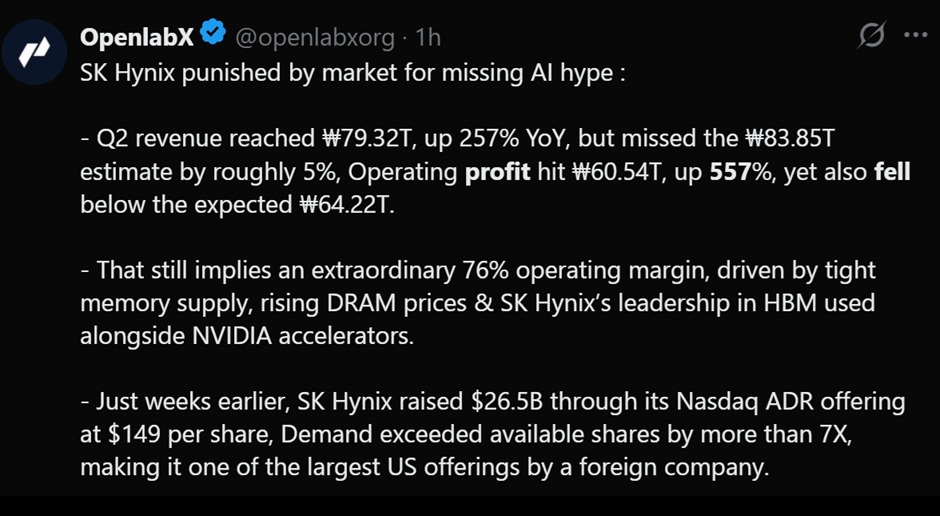This screenshot has width=940, height=516.
Task: Click the ₩83.85T estimate value
Action: pyautogui.click(x=789, y=138)
